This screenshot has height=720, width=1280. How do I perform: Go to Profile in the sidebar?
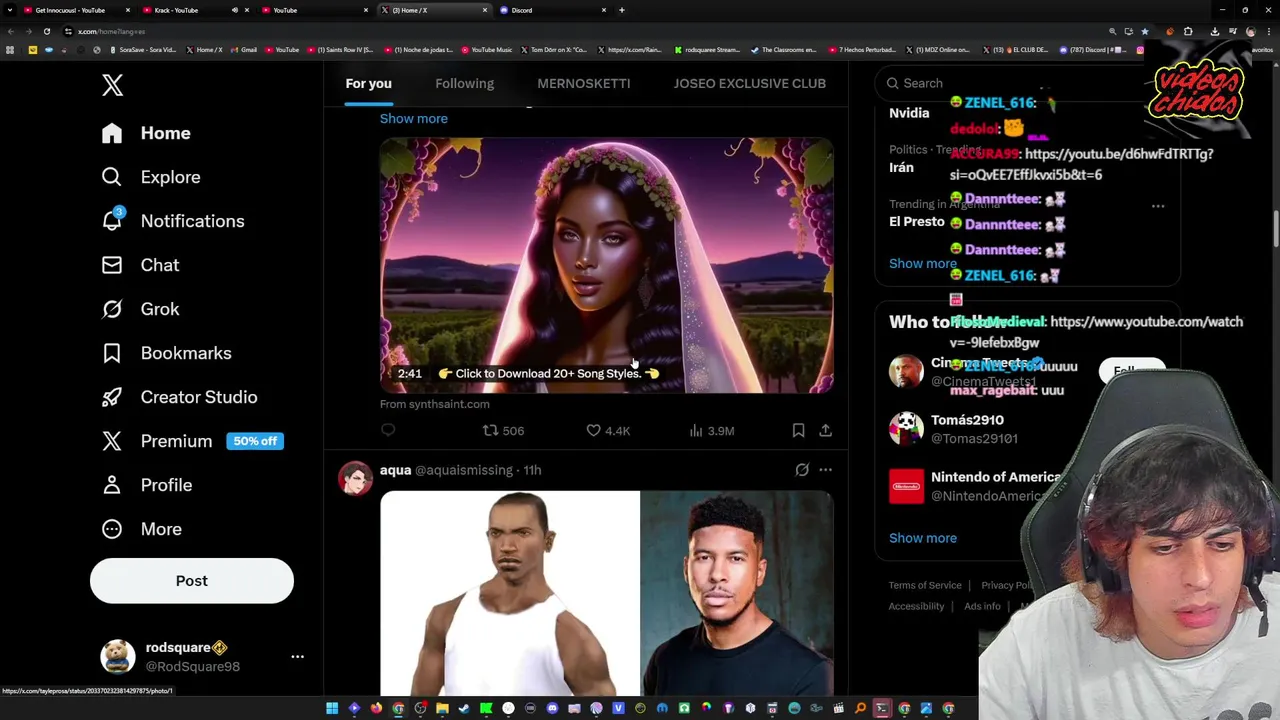pos(146,485)
